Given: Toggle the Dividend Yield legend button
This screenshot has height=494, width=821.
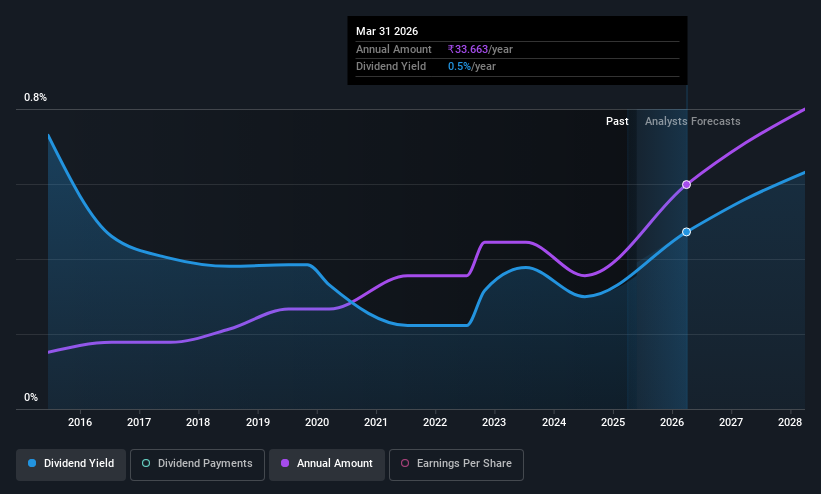Looking at the screenshot, I should pos(71,464).
